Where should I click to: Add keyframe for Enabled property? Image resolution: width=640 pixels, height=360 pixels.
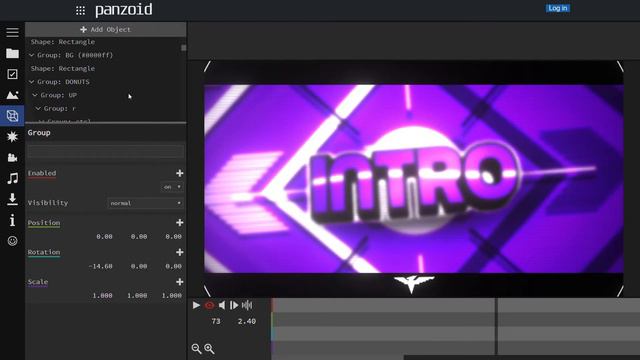pyautogui.click(x=179, y=173)
